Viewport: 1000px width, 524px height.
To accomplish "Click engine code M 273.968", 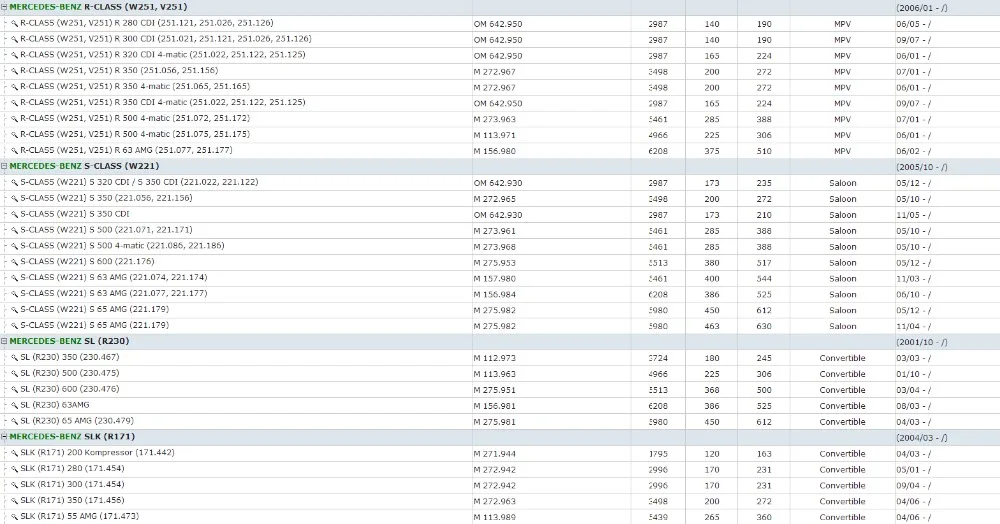I will pos(494,247).
